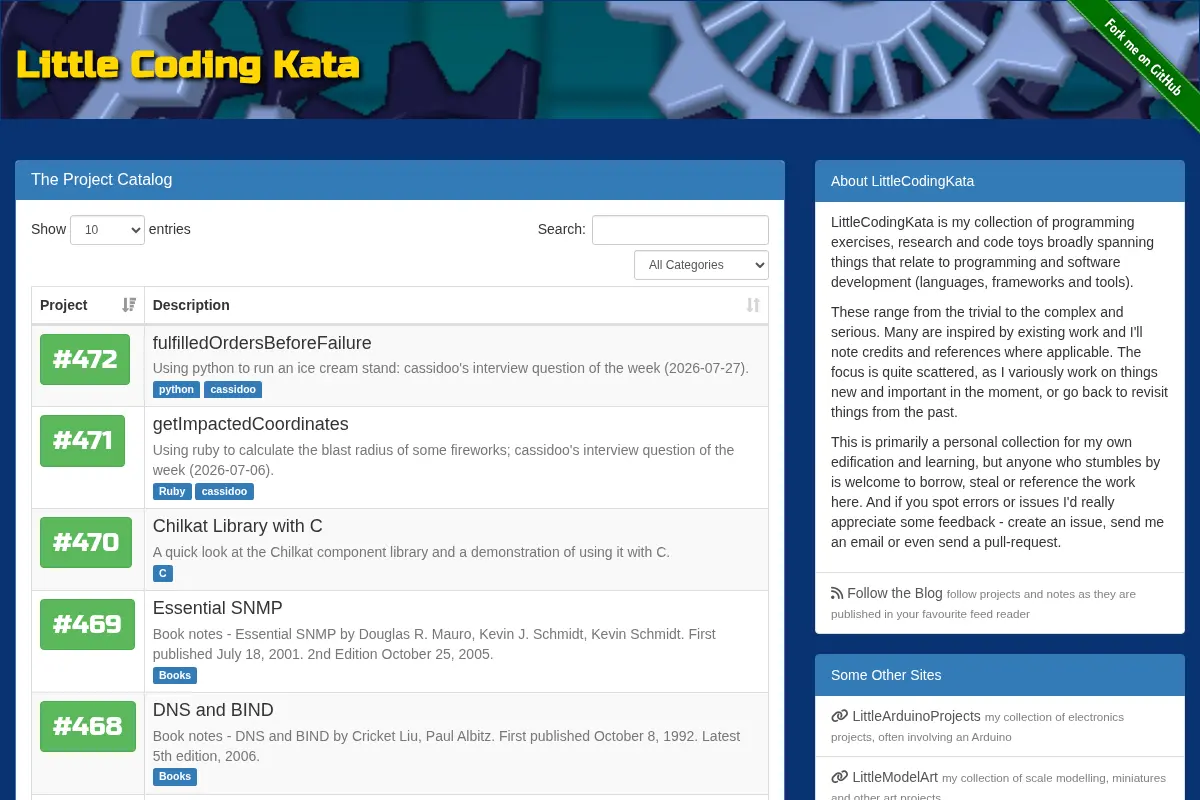The height and width of the screenshot is (800, 1200).
Task: Open project #468 button
Action: click(x=88, y=727)
